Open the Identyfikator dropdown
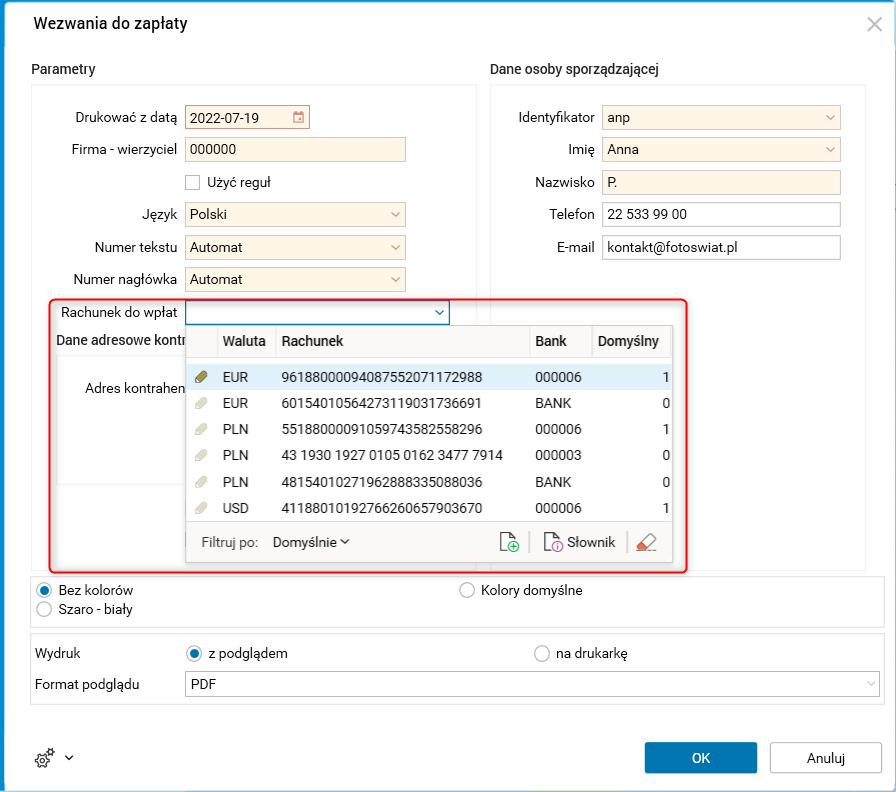The width and height of the screenshot is (896, 792). pos(830,118)
